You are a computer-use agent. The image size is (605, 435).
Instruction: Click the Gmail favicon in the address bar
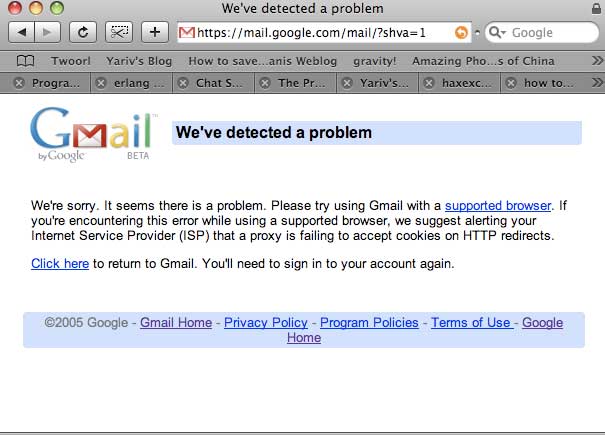(x=186, y=33)
